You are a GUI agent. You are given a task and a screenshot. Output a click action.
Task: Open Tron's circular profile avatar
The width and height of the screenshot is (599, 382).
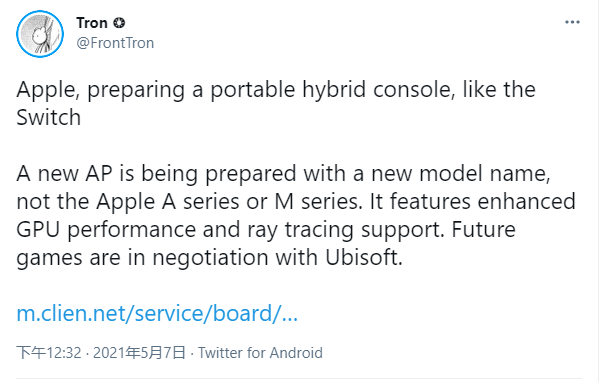[40, 34]
